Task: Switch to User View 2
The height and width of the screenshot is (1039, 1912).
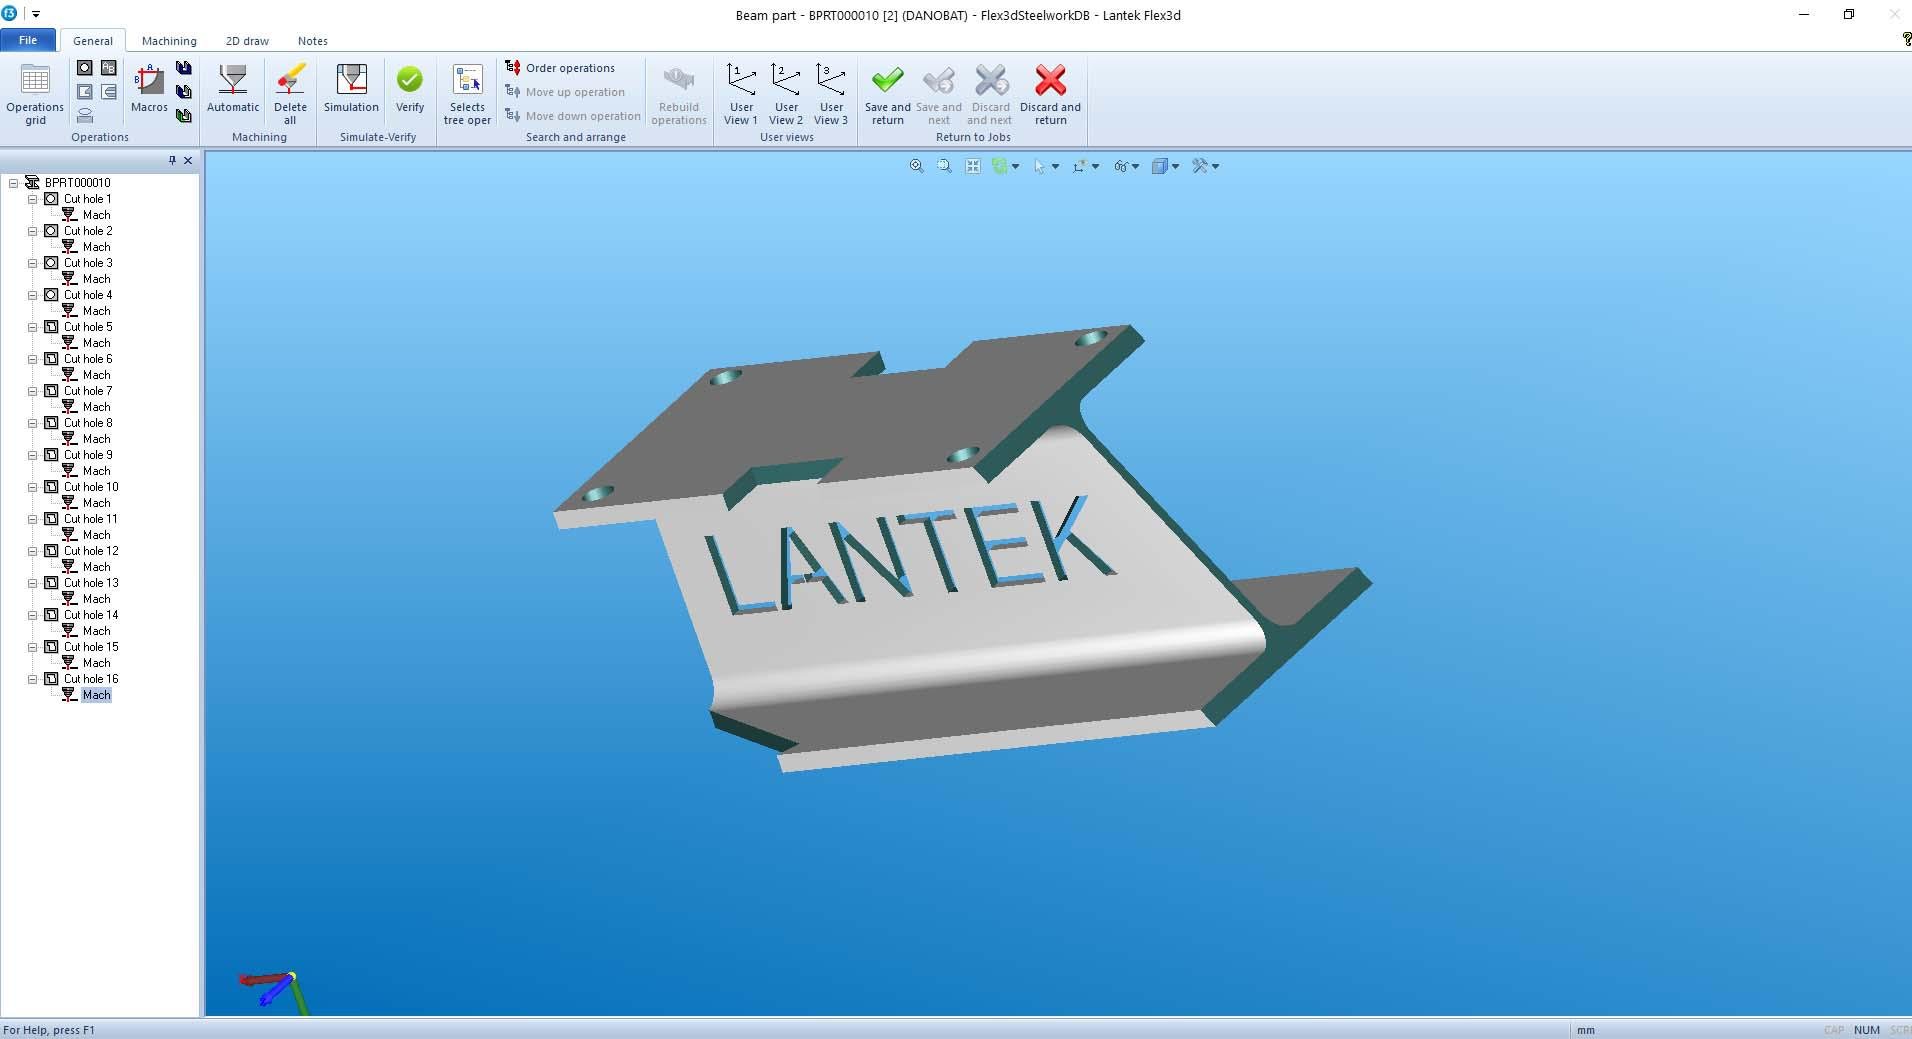Action: [x=786, y=95]
